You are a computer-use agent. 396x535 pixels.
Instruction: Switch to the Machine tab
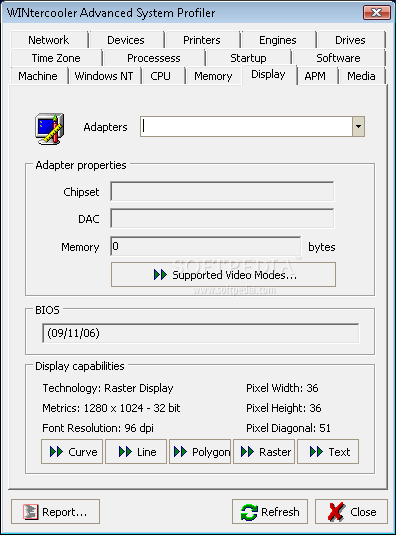tap(38, 76)
